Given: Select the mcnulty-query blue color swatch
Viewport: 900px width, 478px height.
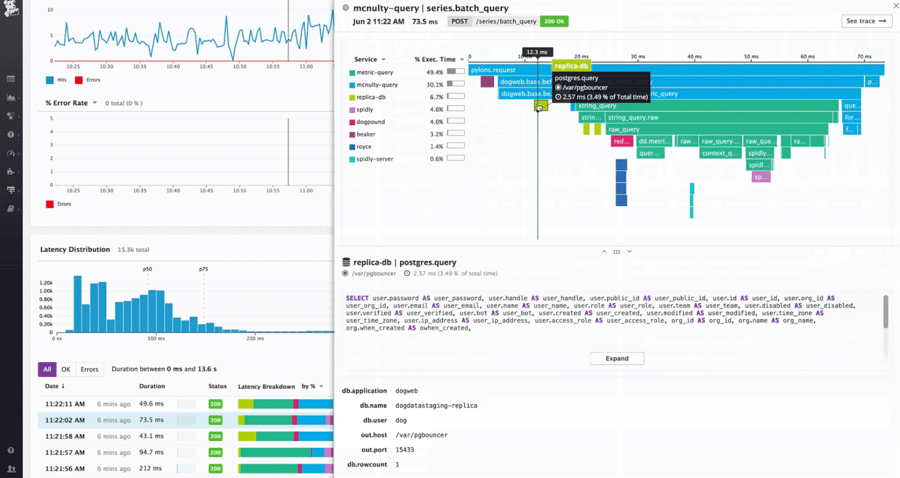Looking at the screenshot, I should point(352,85).
